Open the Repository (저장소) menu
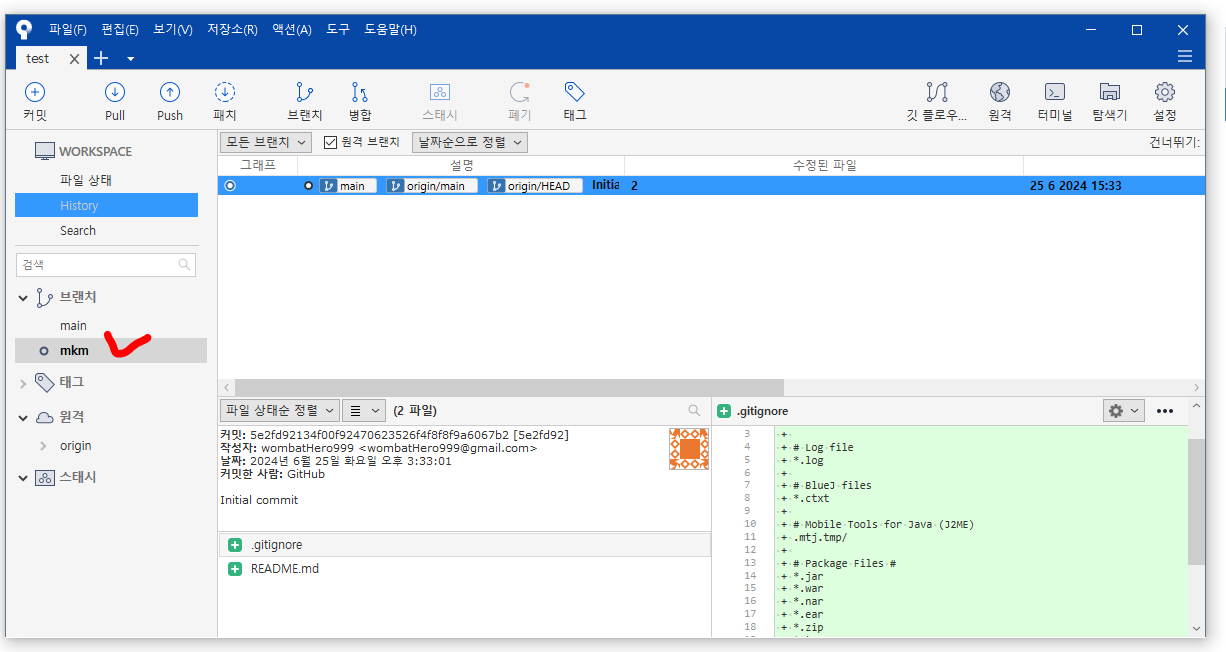 click(x=232, y=30)
